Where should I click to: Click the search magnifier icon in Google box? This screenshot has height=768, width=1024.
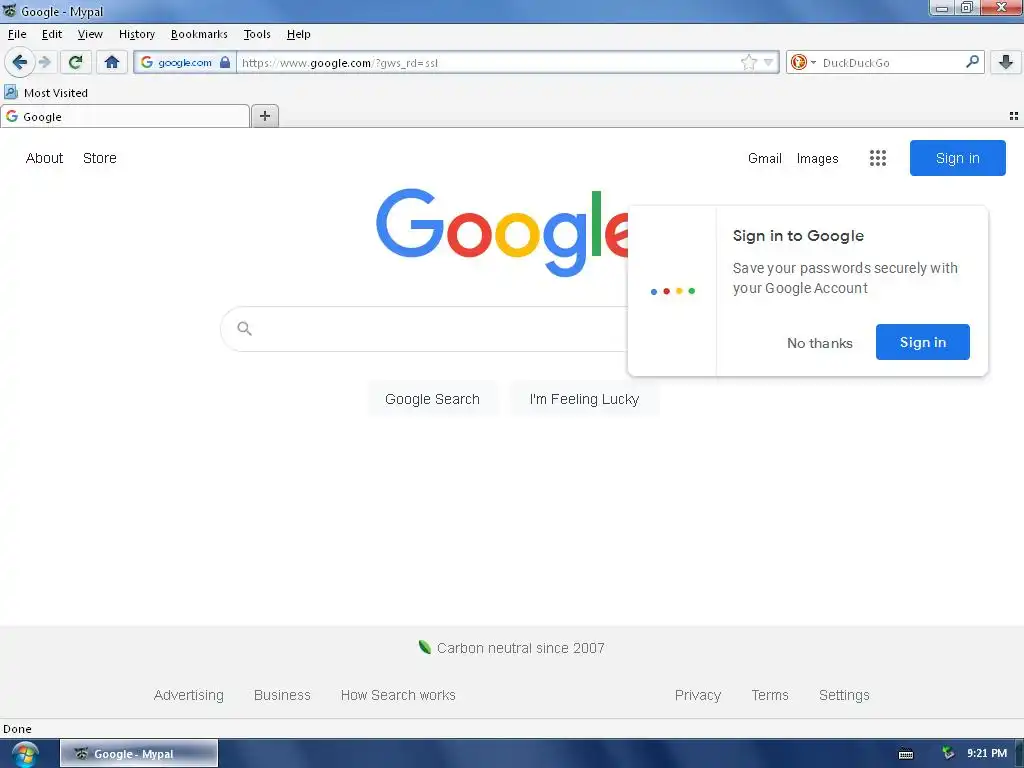click(244, 328)
